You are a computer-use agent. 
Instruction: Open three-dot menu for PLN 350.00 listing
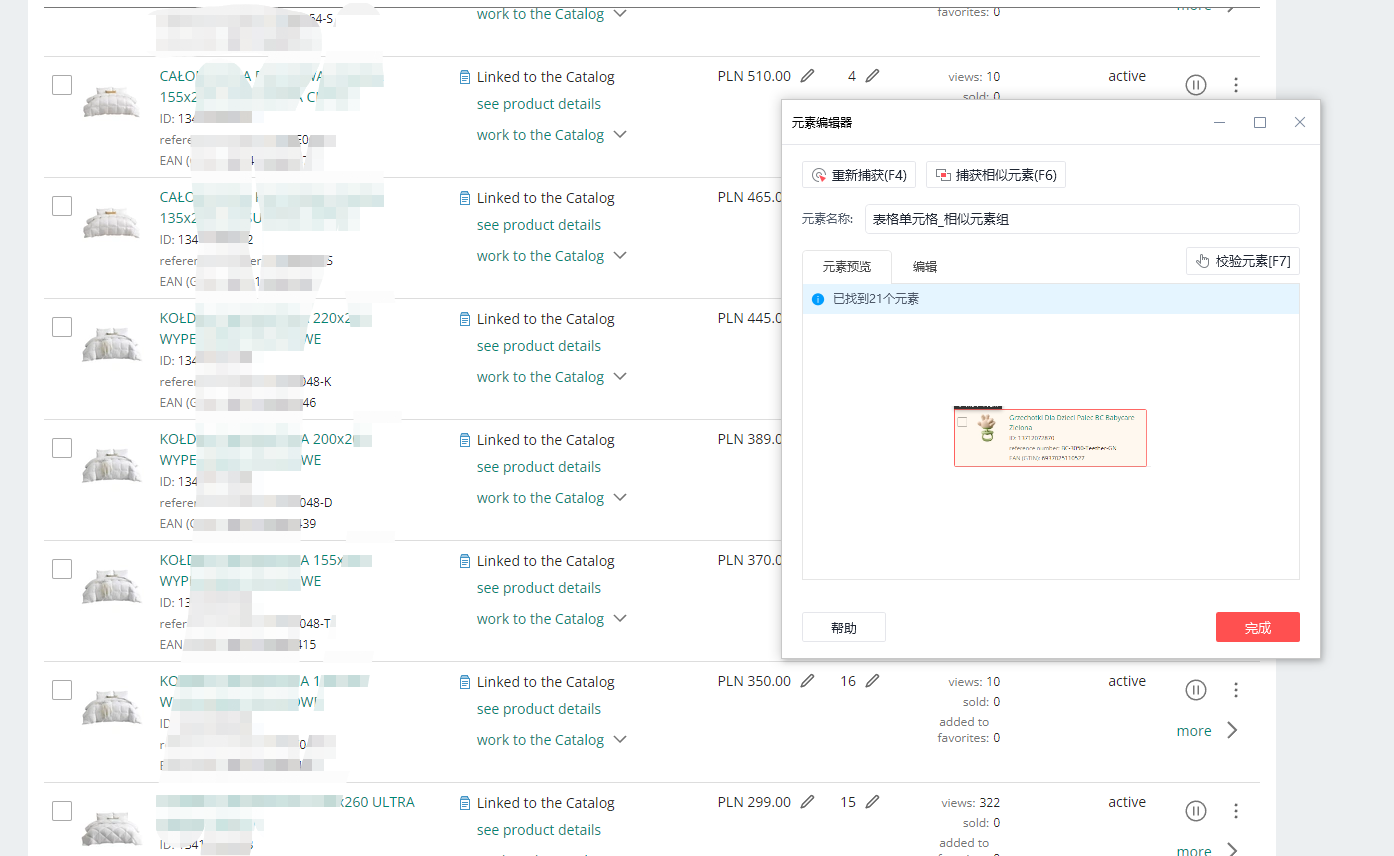pyautogui.click(x=1236, y=690)
